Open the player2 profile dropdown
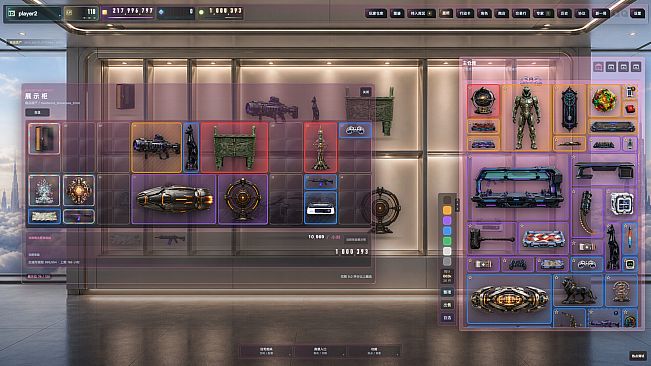The height and width of the screenshot is (366, 651). point(33,13)
